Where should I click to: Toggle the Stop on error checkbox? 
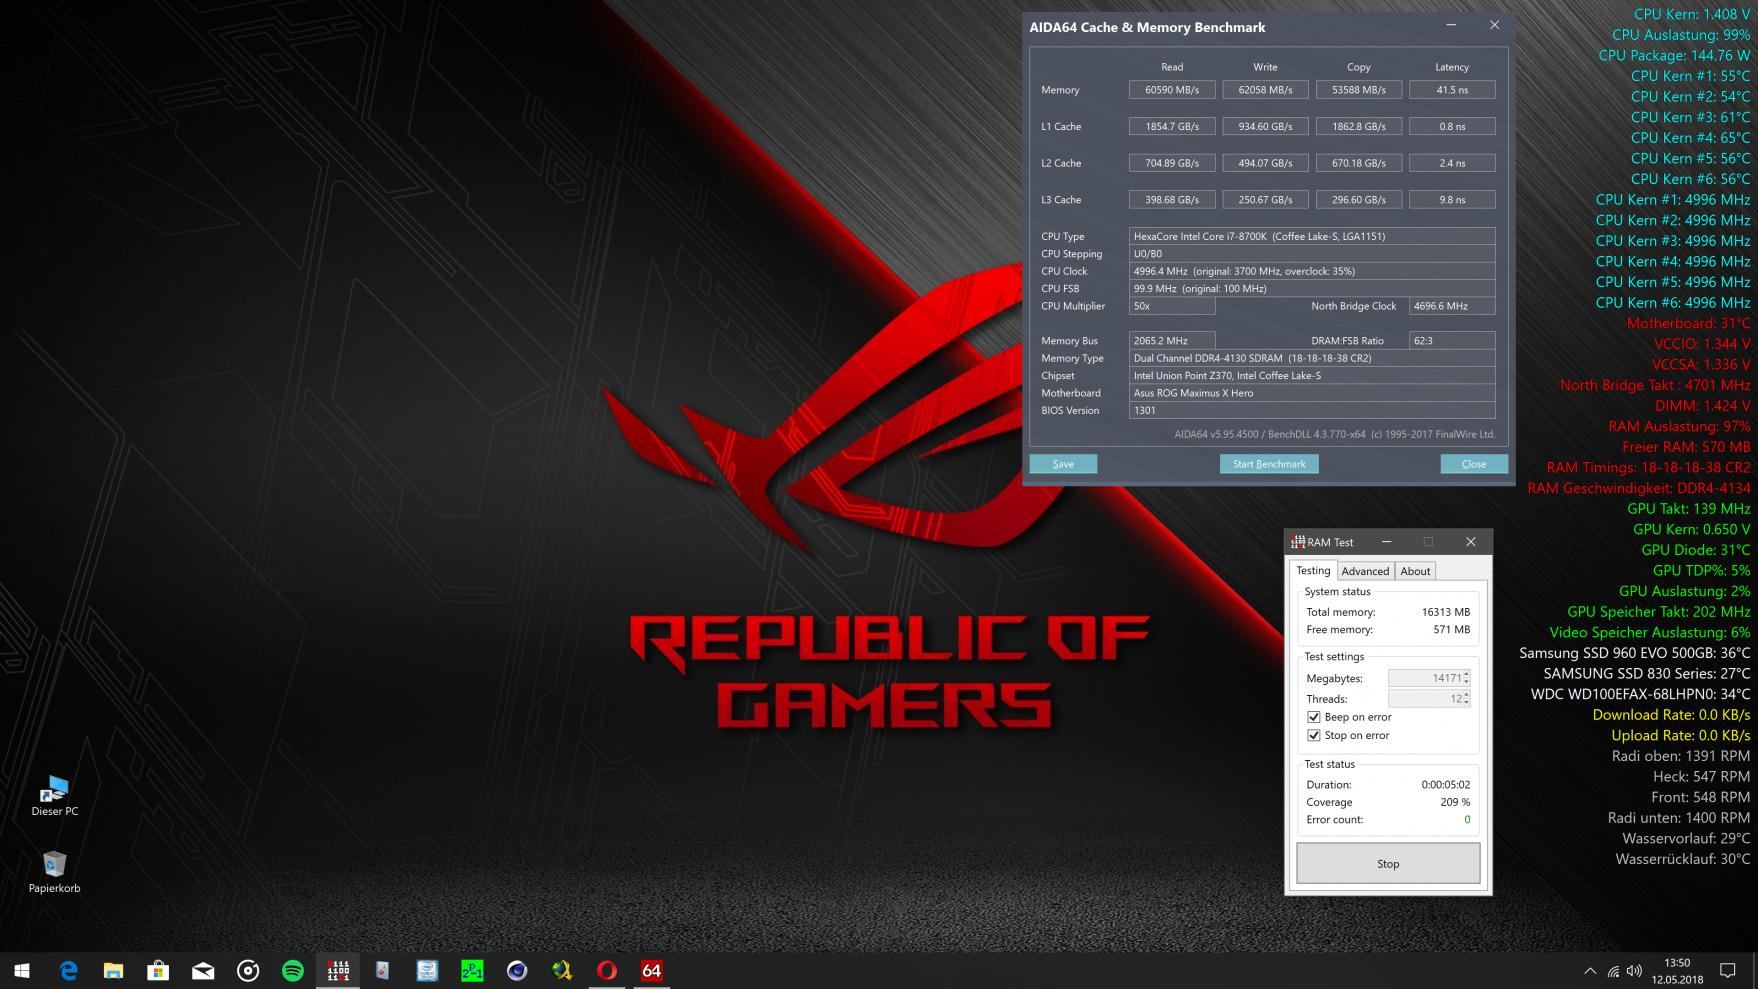1314,735
